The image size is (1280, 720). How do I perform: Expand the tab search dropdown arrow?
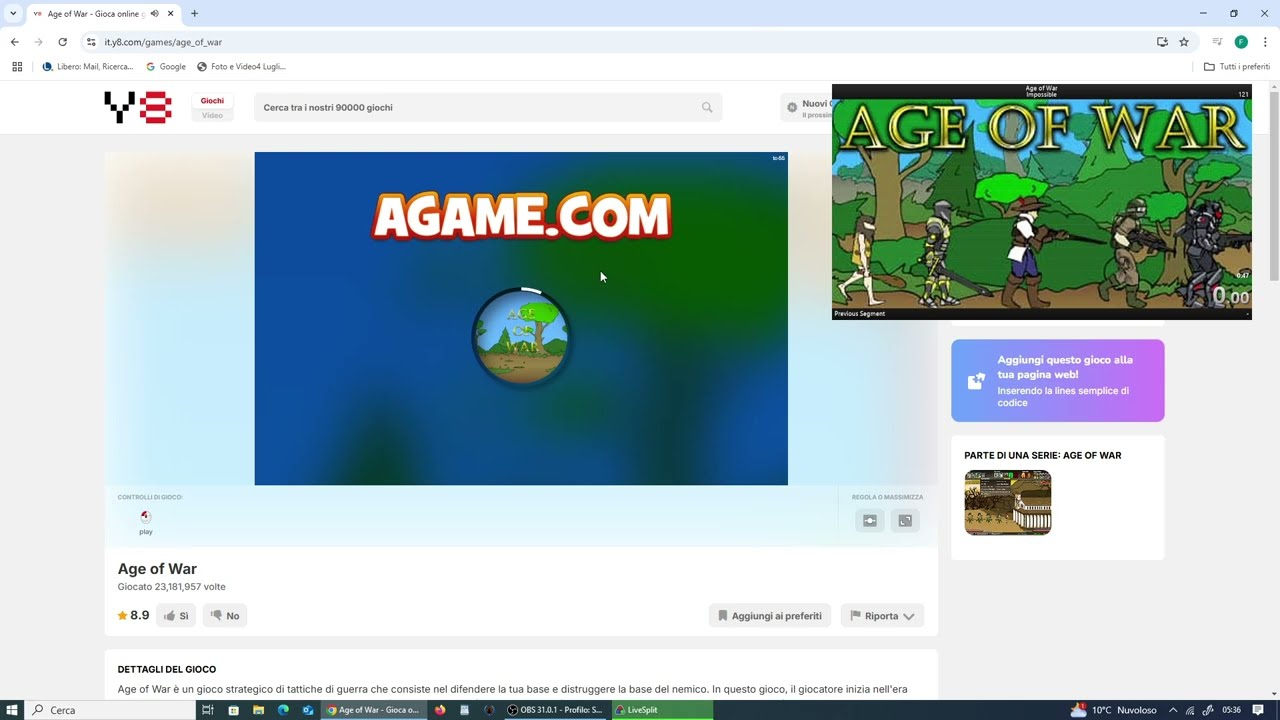pos(12,14)
